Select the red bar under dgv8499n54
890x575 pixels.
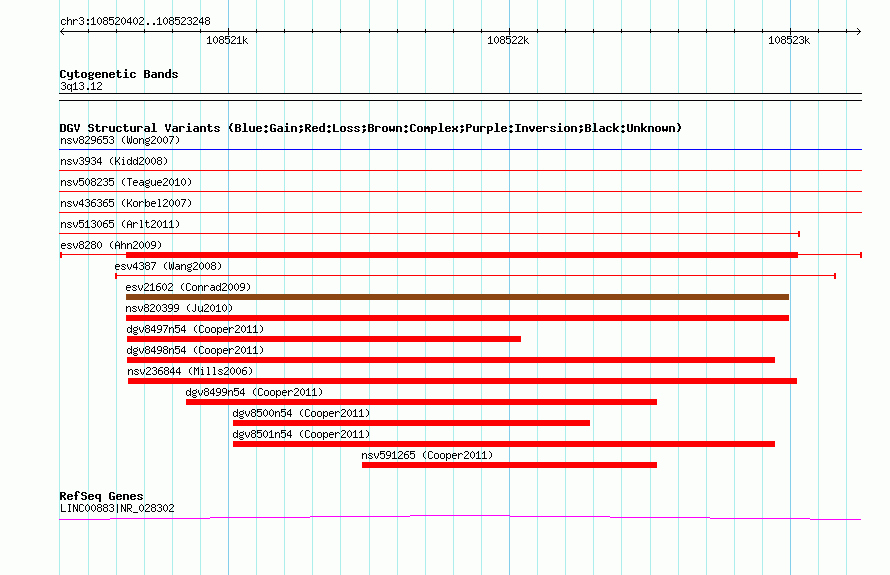(421, 402)
